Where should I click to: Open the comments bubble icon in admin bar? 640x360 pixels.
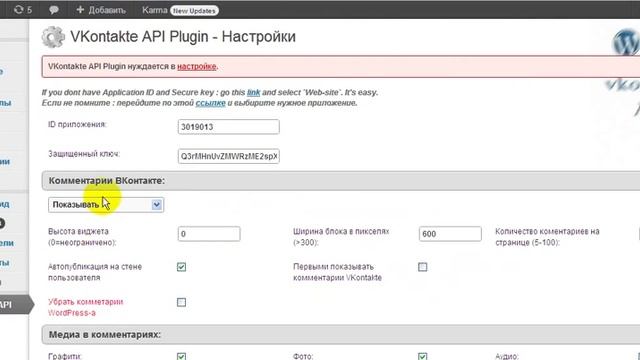(x=53, y=10)
